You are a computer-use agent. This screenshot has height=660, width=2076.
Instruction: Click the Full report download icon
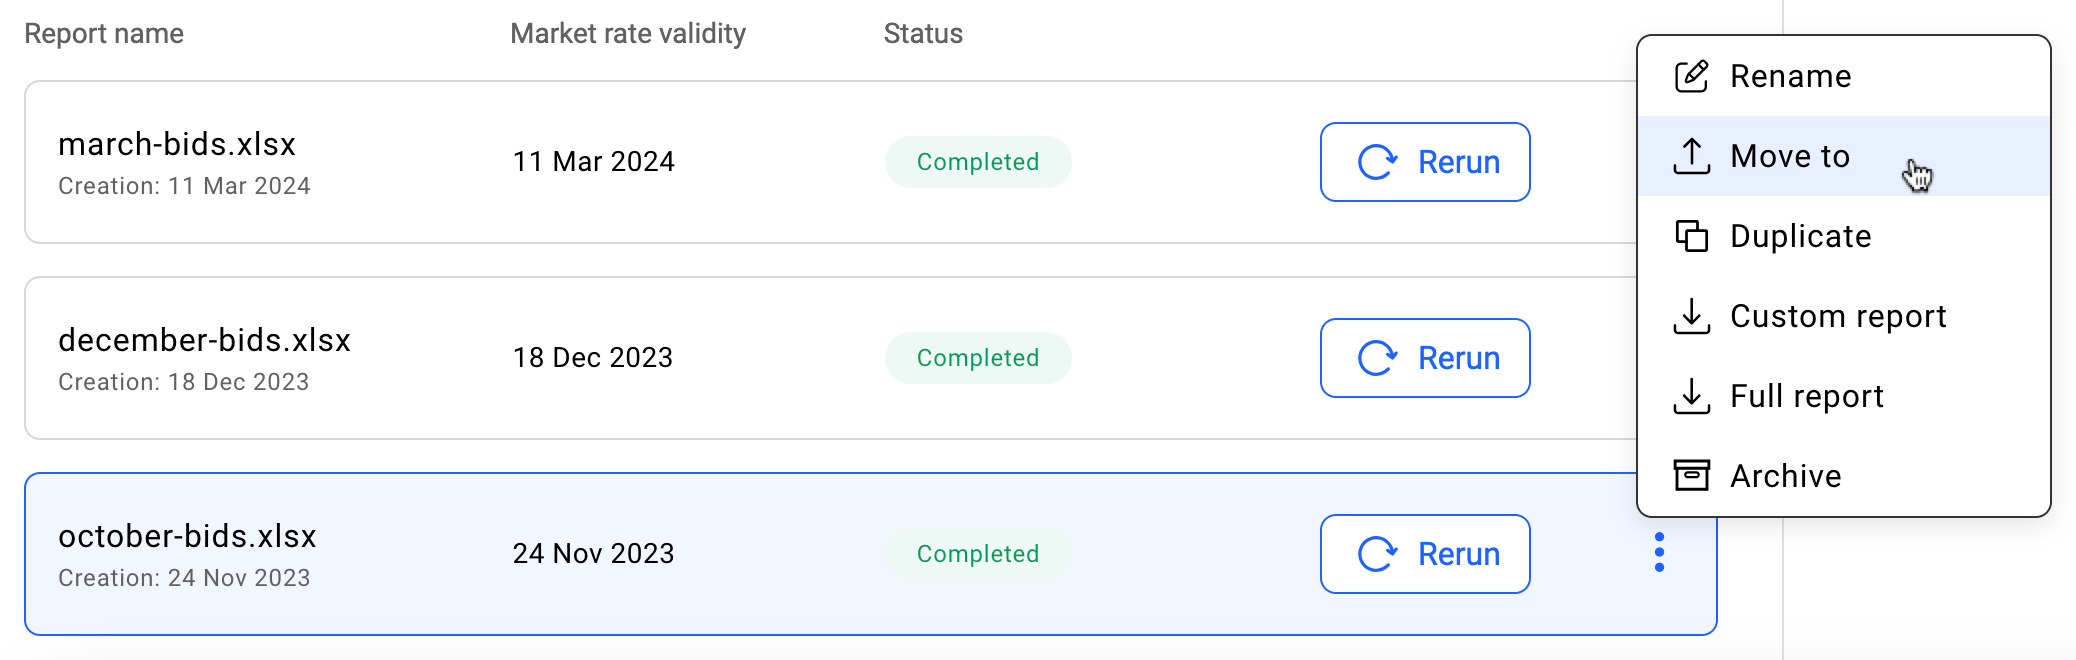1691,396
